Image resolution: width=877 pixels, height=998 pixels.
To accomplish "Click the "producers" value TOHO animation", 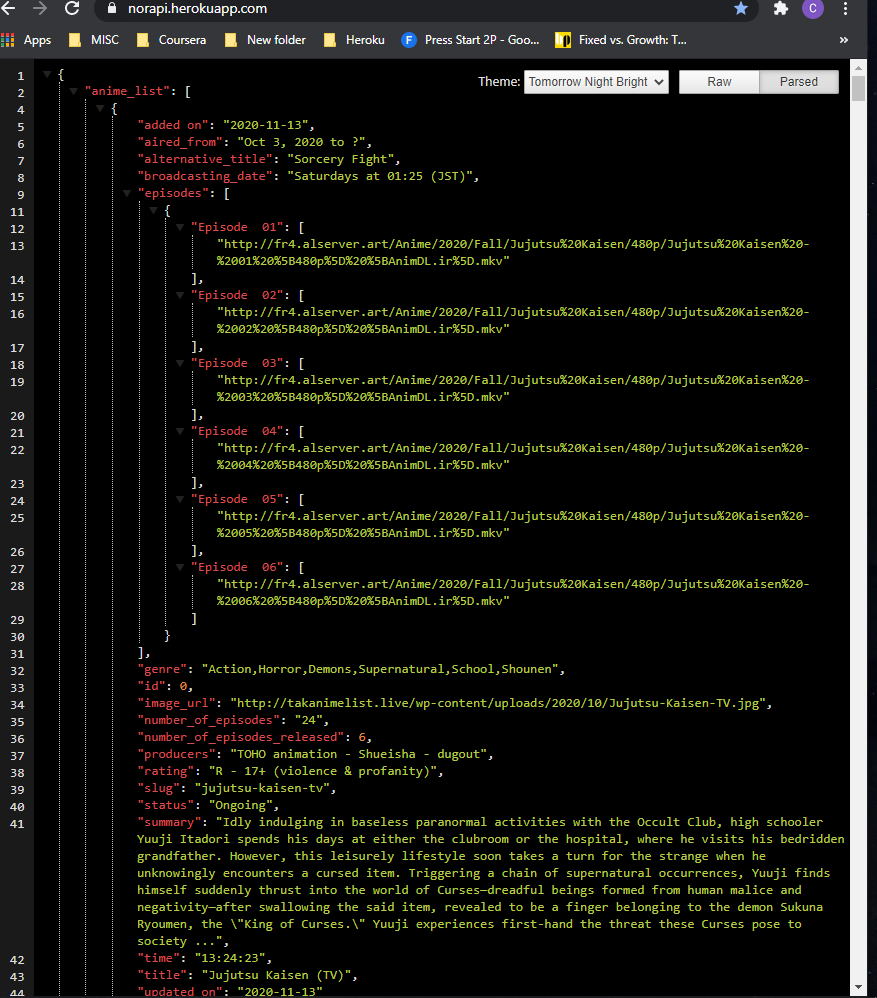I will pyautogui.click(x=358, y=754).
